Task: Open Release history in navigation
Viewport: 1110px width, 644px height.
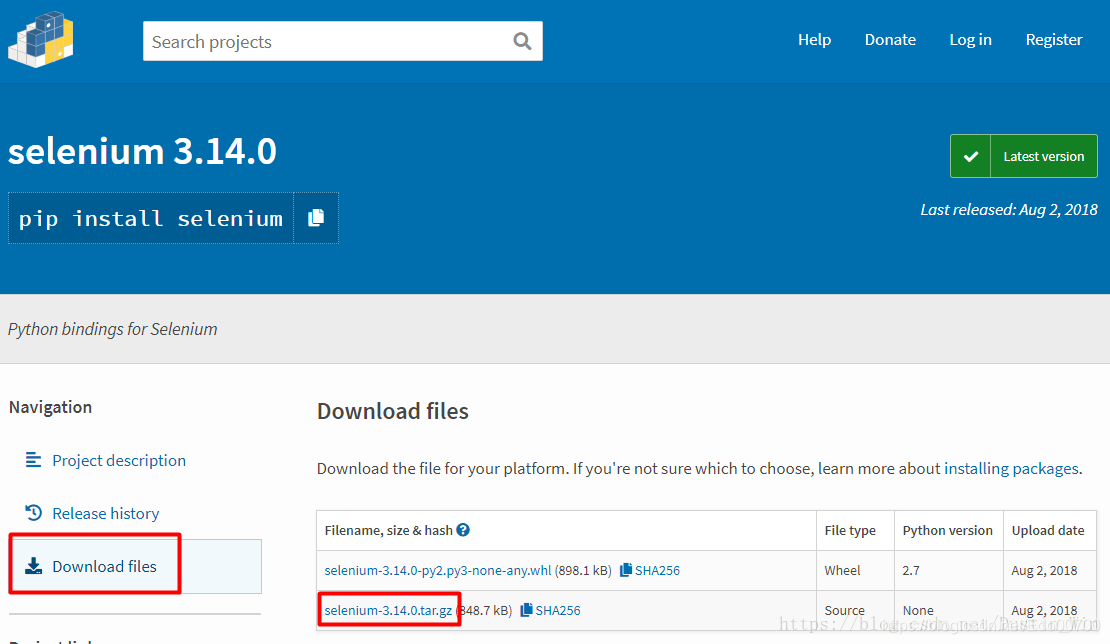Action: coord(105,513)
